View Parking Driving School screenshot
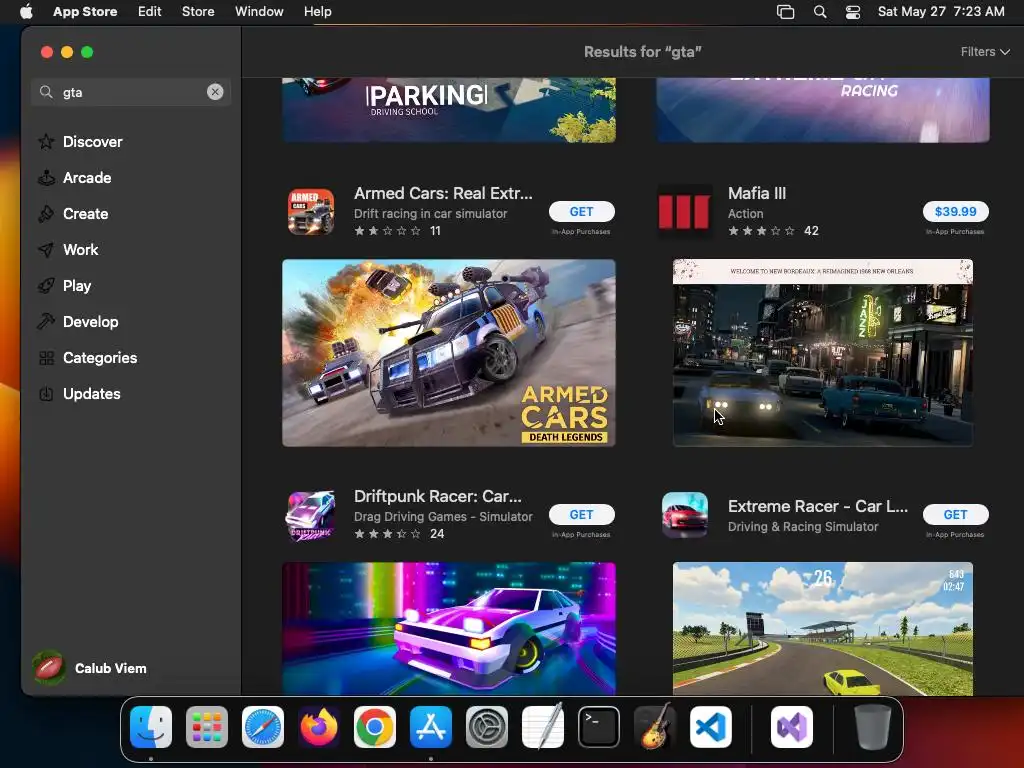The width and height of the screenshot is (1024, 768). (x=449, y=110)
